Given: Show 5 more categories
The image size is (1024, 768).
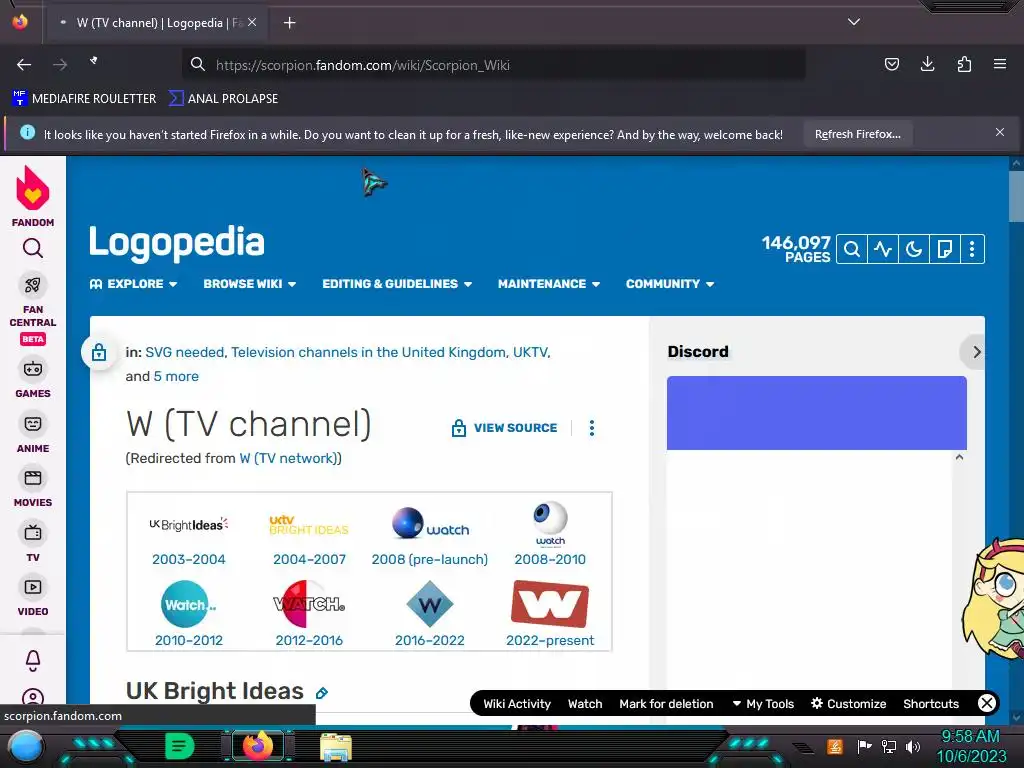Looking at the screenshot, I should coord(176,377).
